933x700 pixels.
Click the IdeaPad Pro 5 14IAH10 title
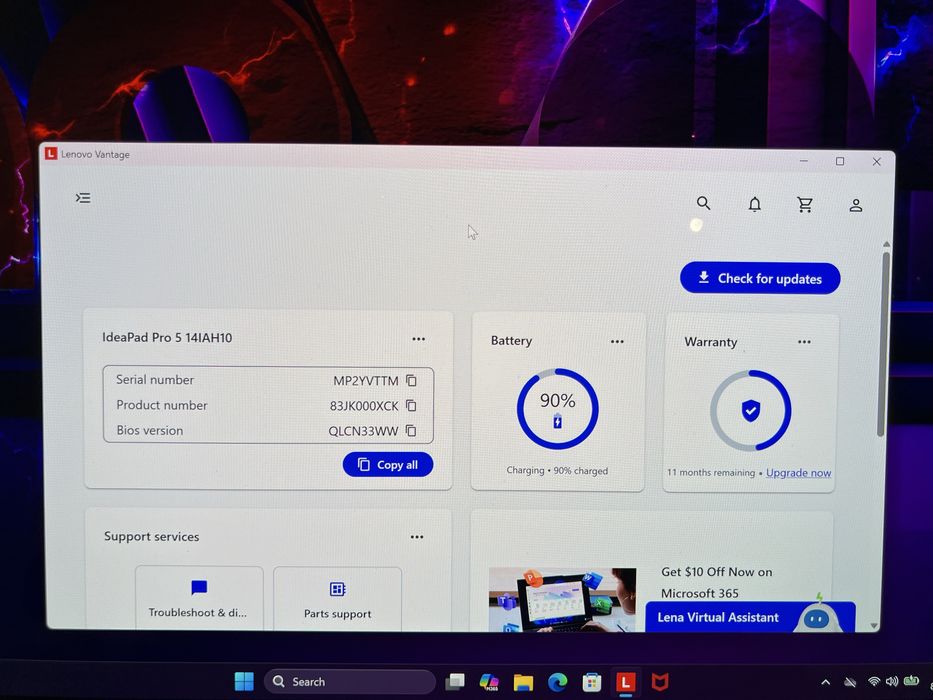tap(167, 338)
